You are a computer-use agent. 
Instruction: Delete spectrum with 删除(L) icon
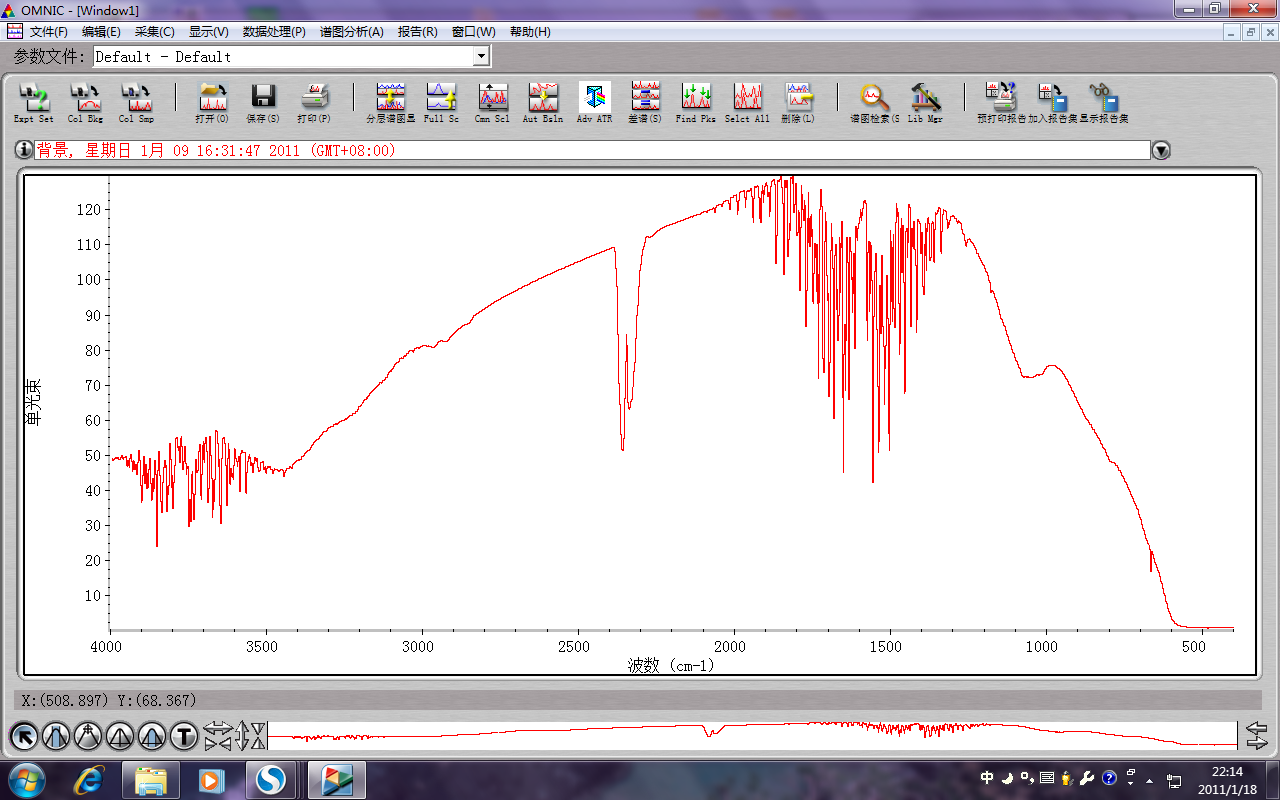click(x=798, y=103)
